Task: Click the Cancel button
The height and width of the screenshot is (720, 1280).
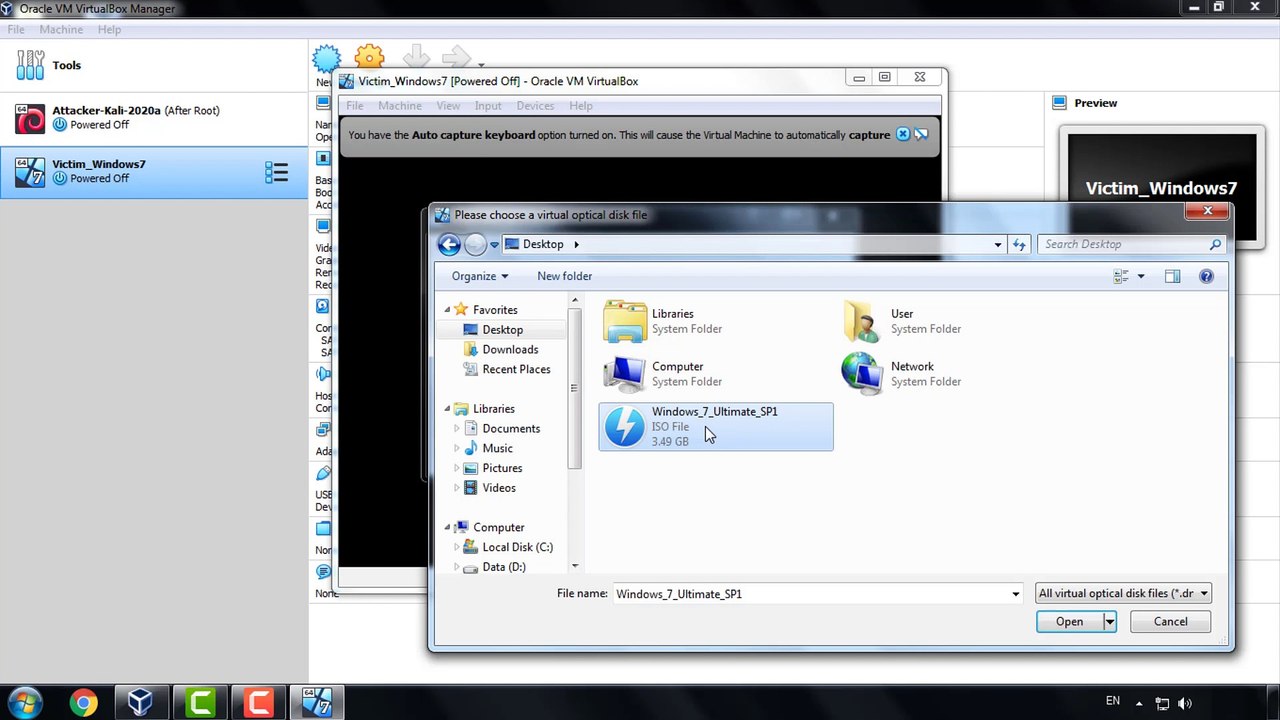Action: click(1170, 622)
